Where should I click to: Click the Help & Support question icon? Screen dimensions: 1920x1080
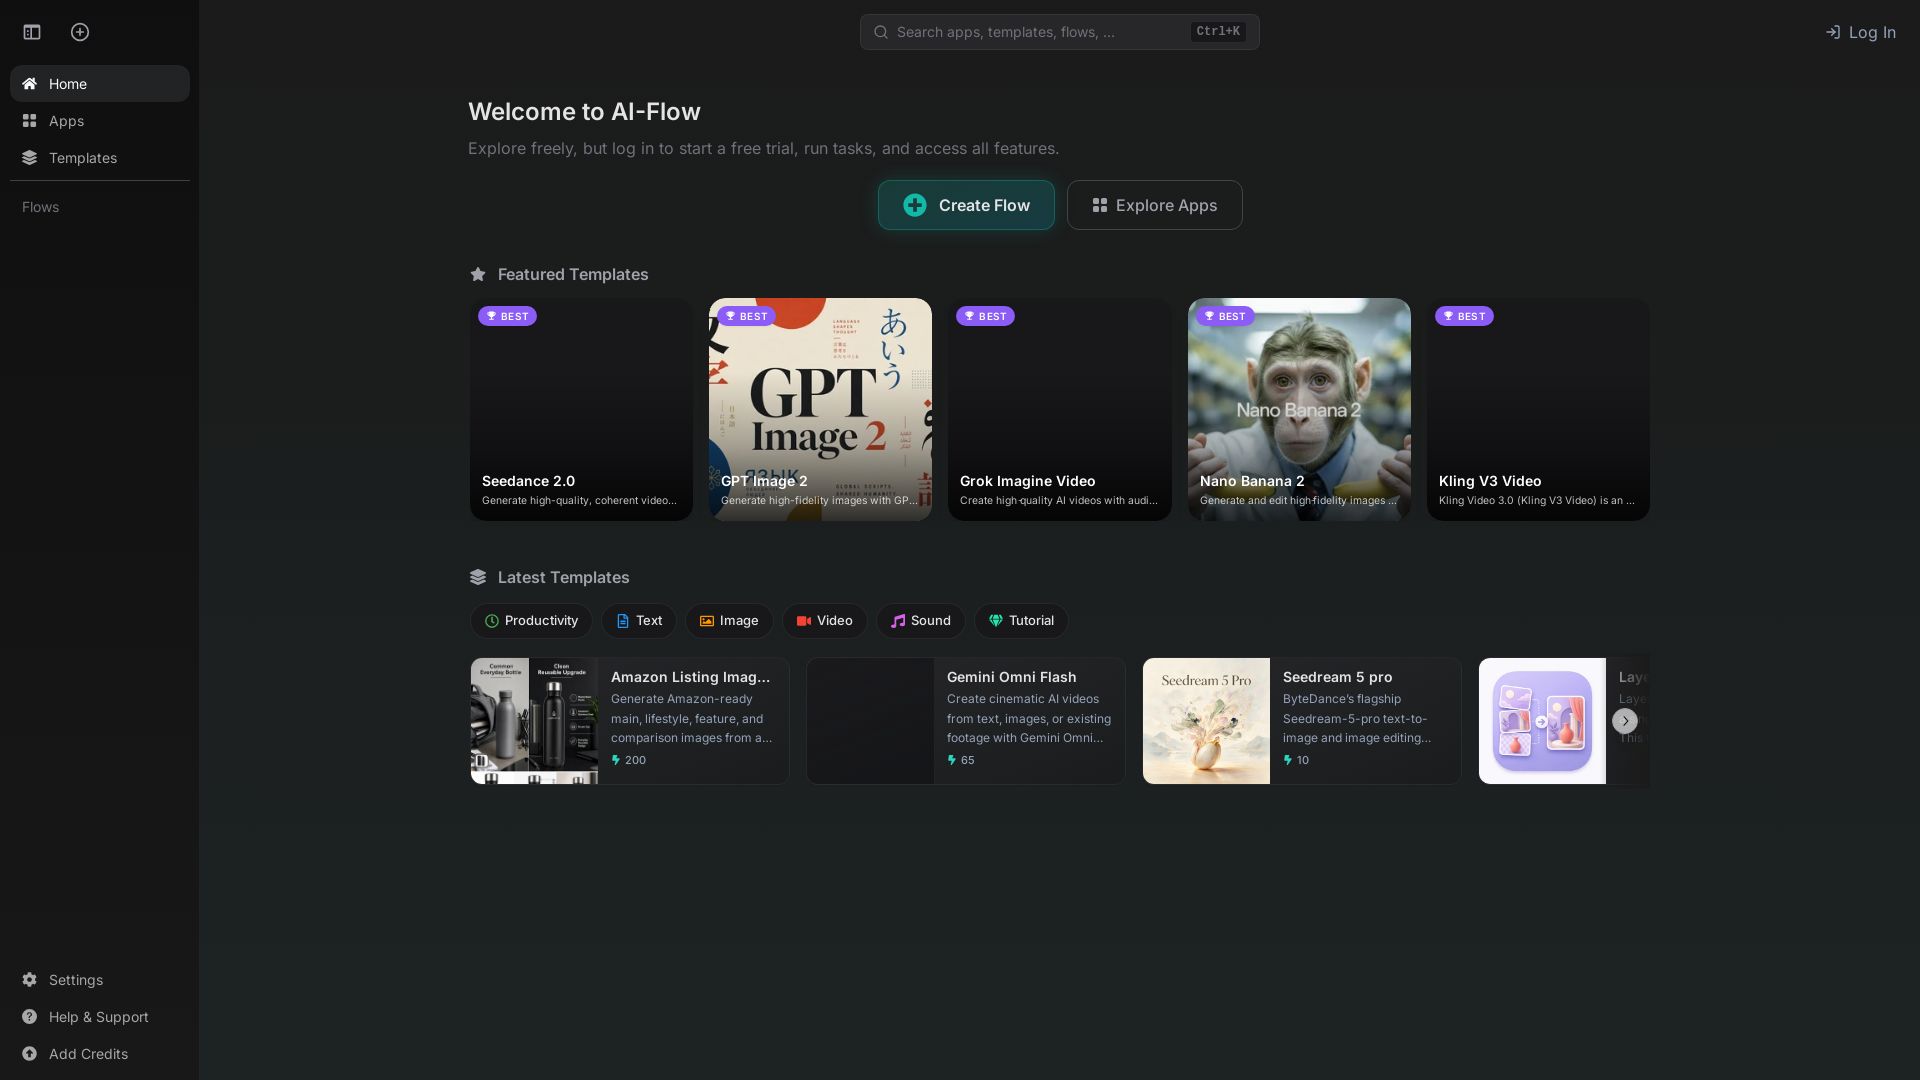(30, 1017)
